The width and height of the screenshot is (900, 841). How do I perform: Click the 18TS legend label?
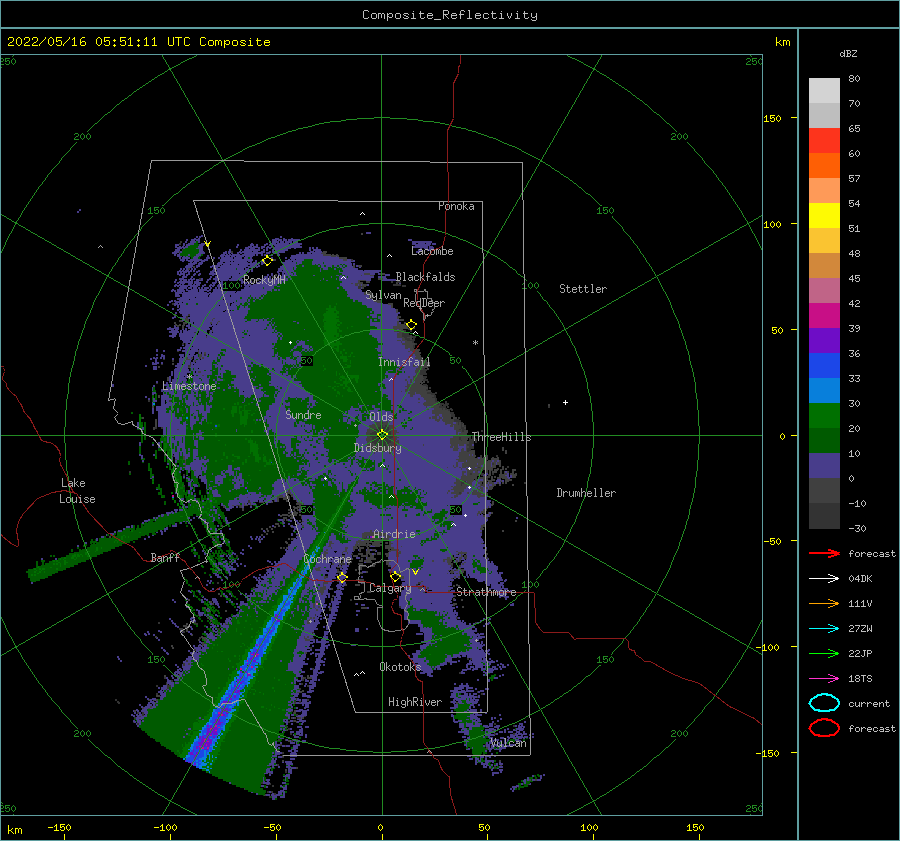pyautogui.click(x=860, y=679)
